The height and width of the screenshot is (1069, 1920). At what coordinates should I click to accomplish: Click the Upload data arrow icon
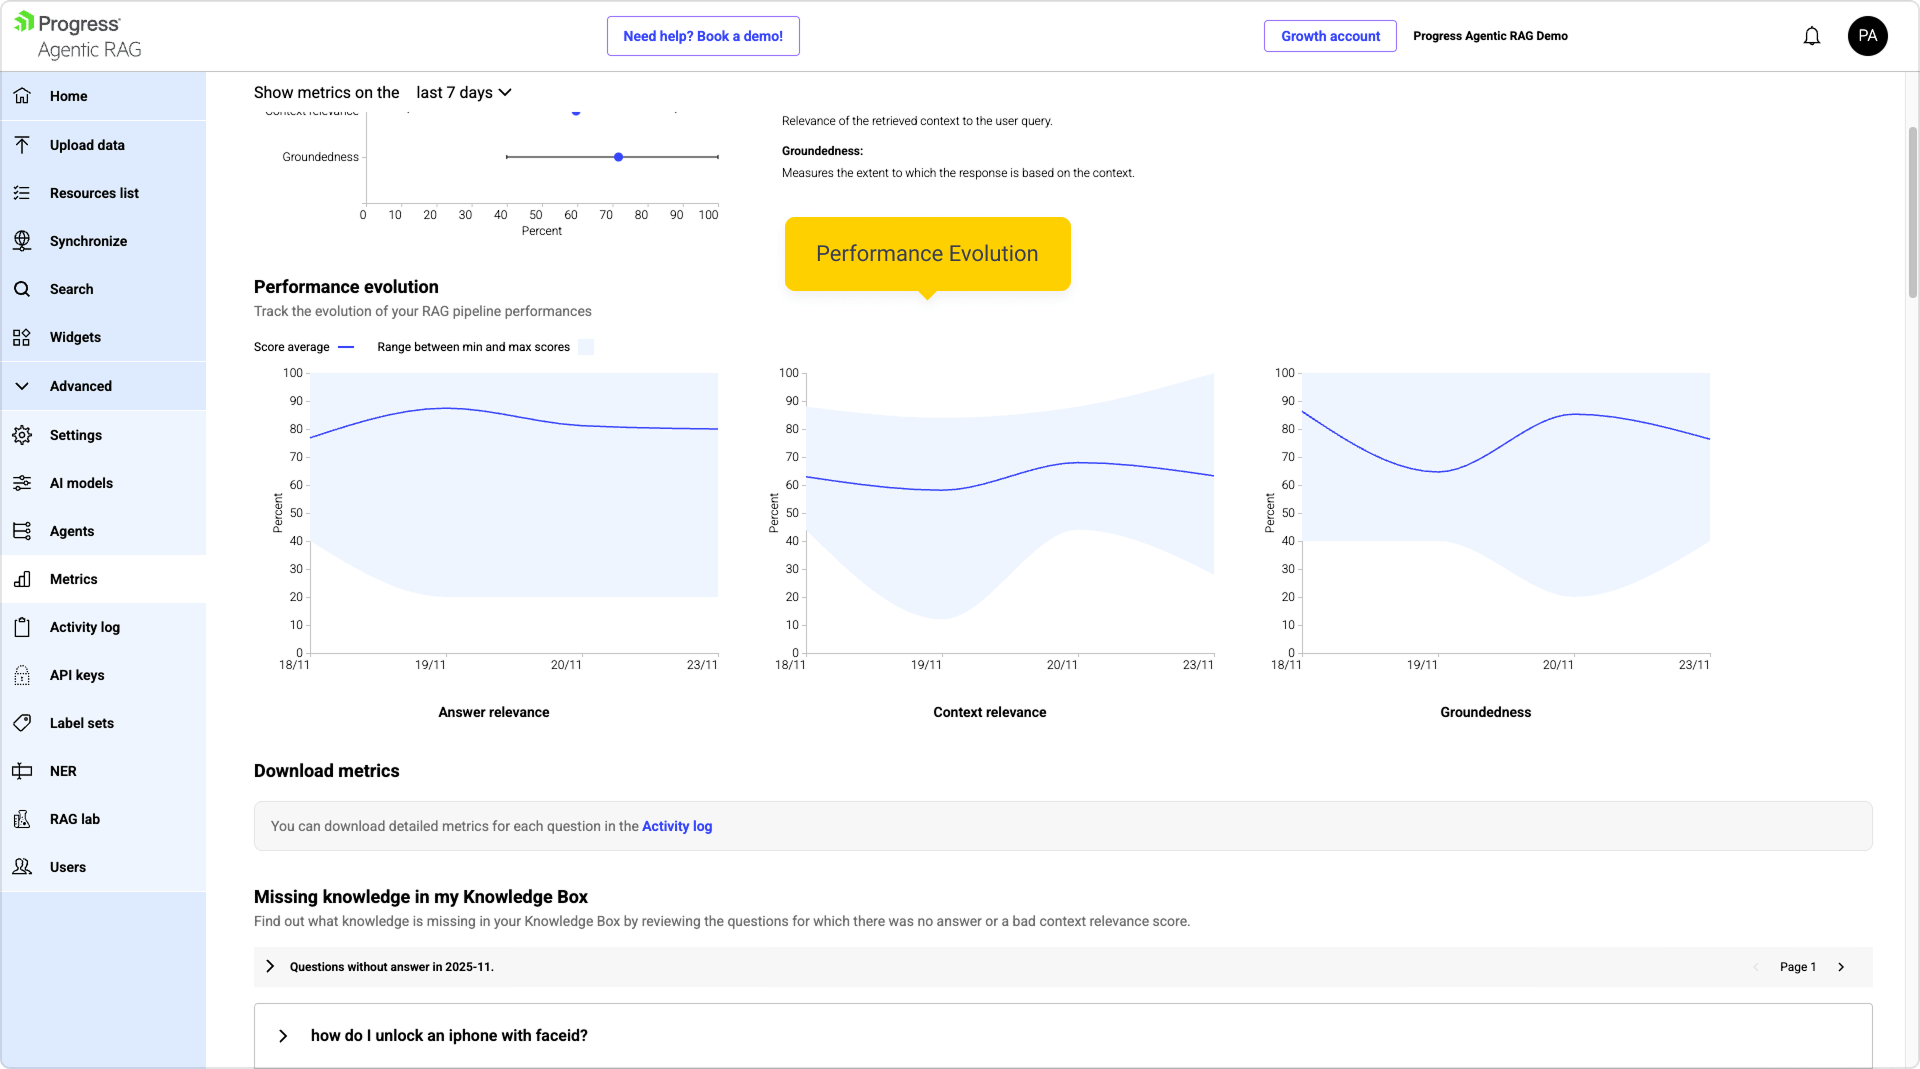[22, 145]
